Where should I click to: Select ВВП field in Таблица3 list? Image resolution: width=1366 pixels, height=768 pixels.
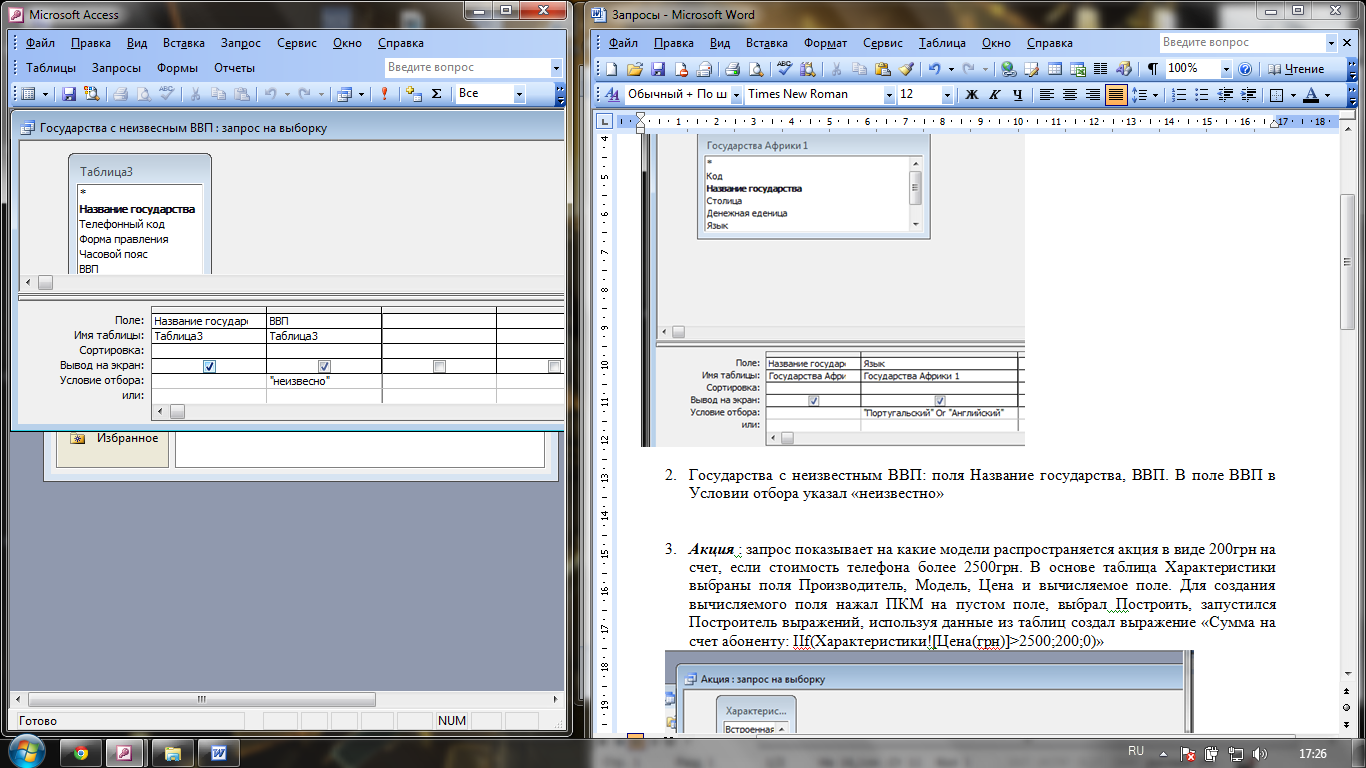click(89, 268)
